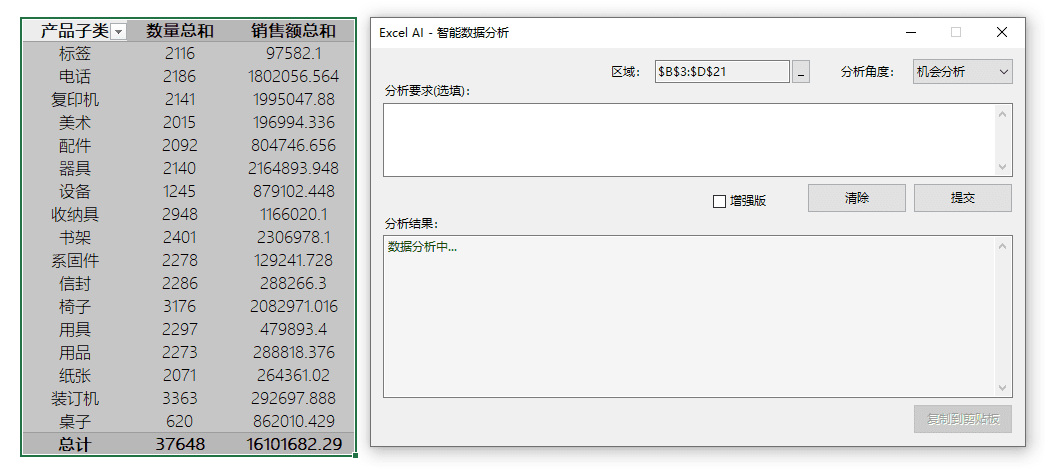Select the 复印机 row label cell

point(75,99)
